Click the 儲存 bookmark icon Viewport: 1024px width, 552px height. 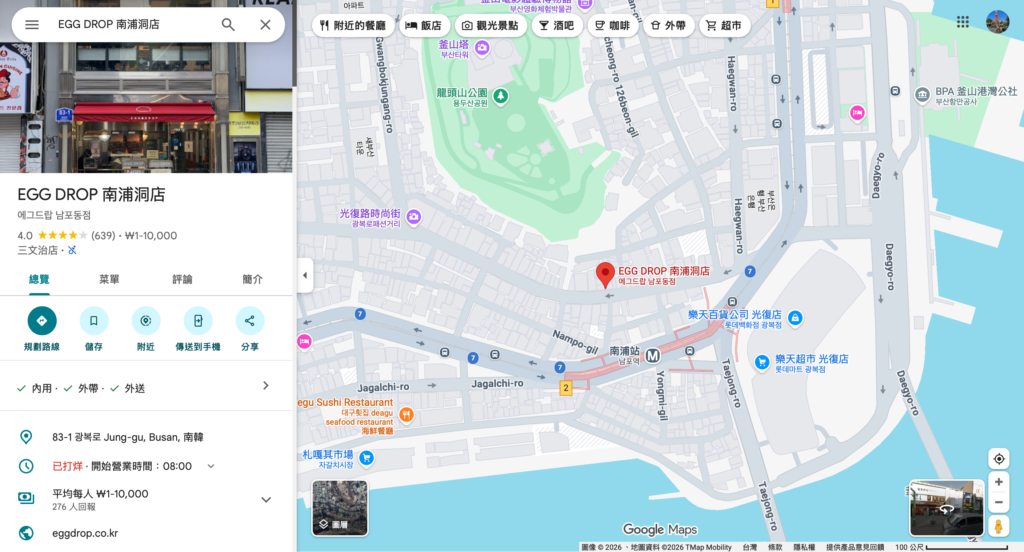93,321
